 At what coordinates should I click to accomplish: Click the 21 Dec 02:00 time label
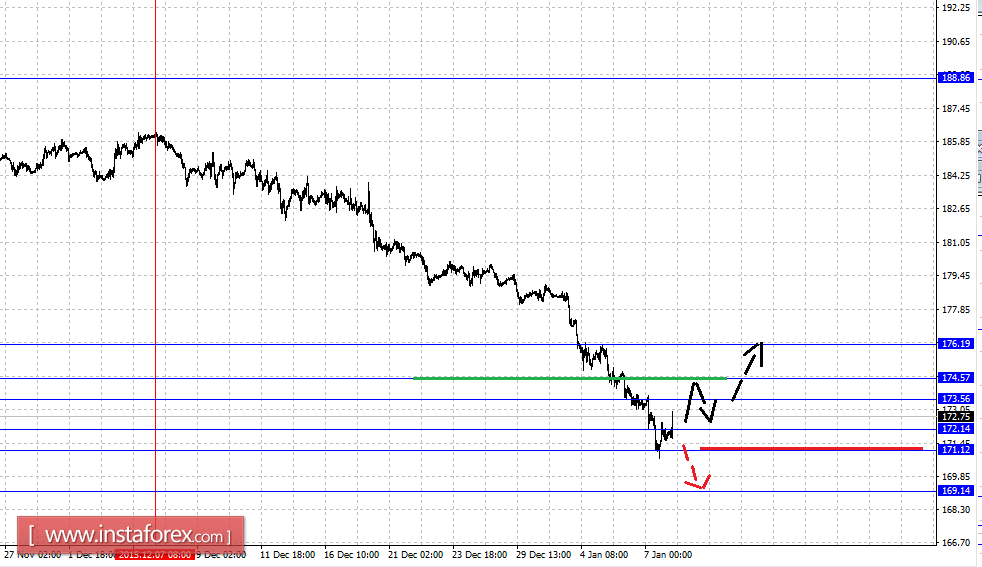pos(415,555)
